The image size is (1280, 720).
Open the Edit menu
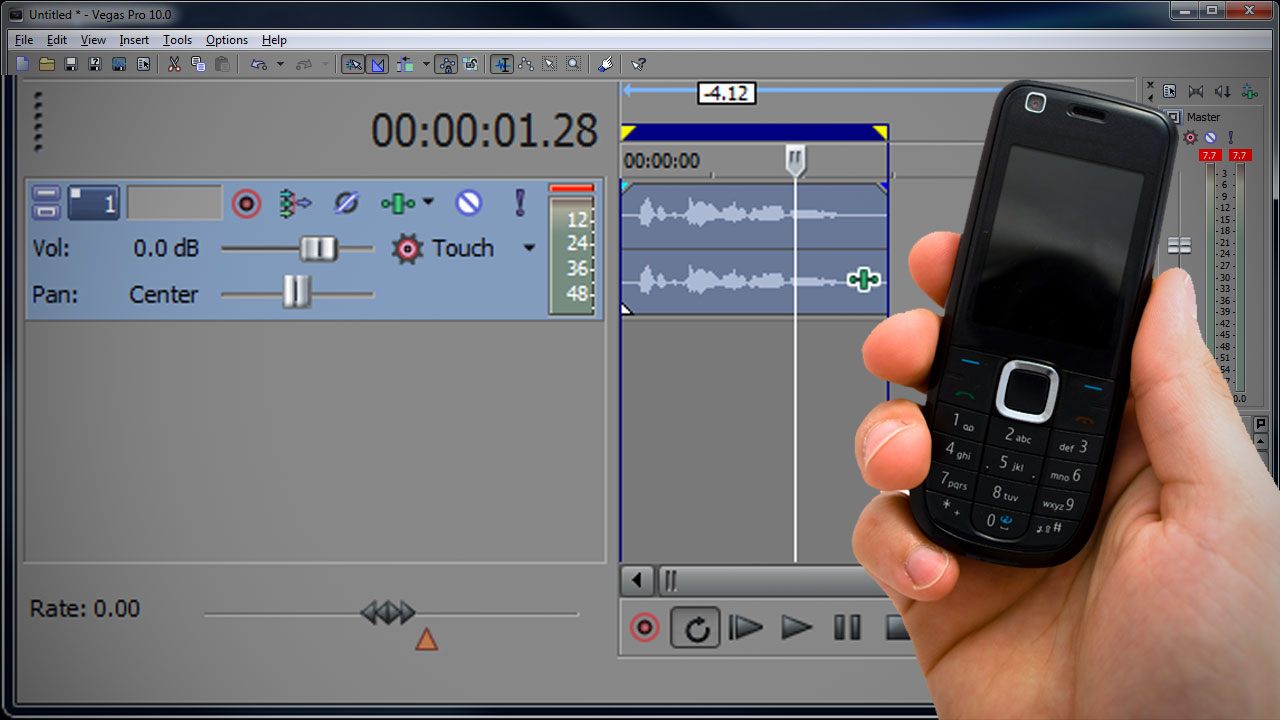click(57, 40)
